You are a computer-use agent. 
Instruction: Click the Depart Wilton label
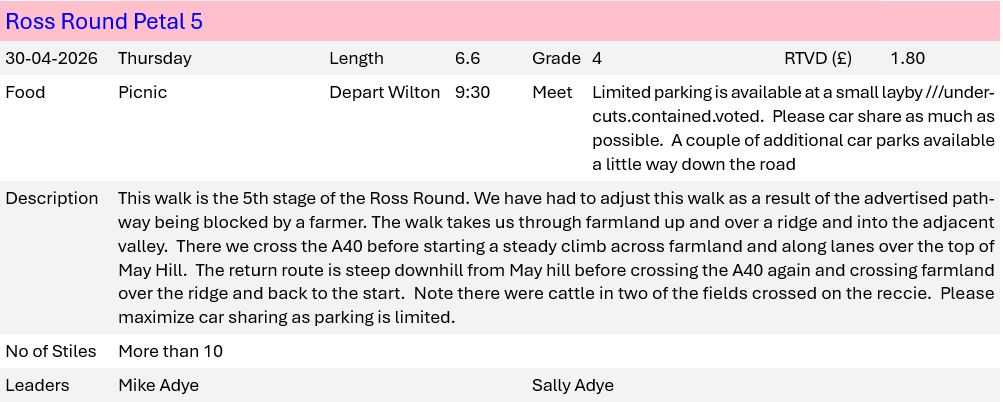point(384,92)
